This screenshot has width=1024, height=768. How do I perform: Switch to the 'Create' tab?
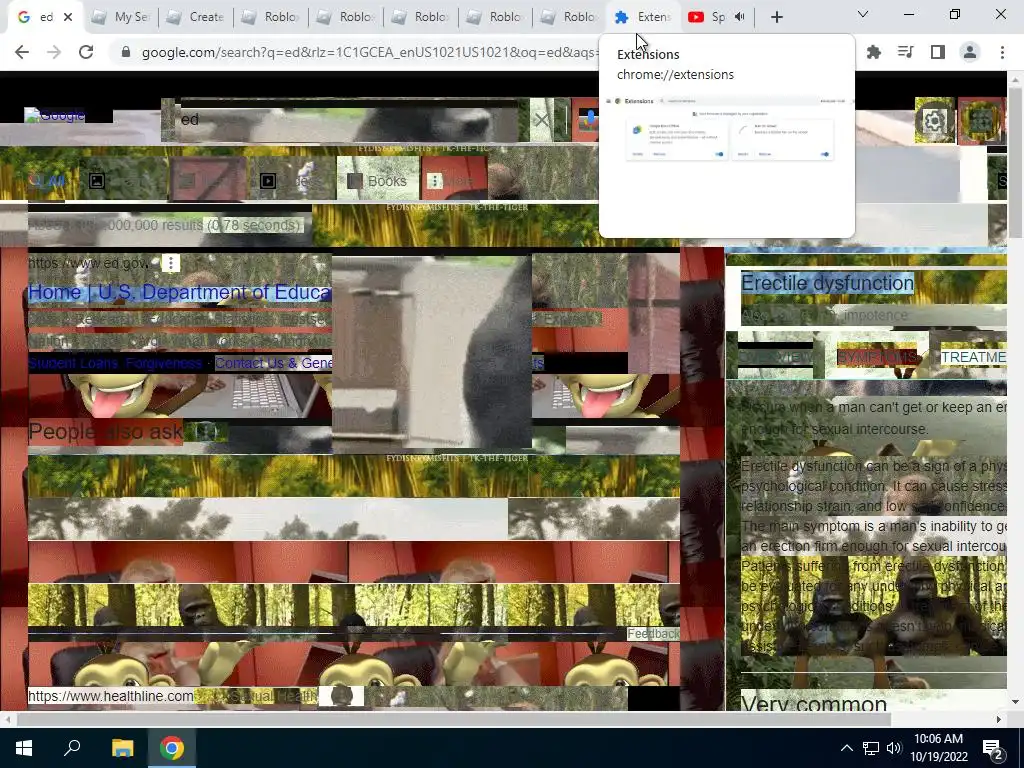click(196, 17)
